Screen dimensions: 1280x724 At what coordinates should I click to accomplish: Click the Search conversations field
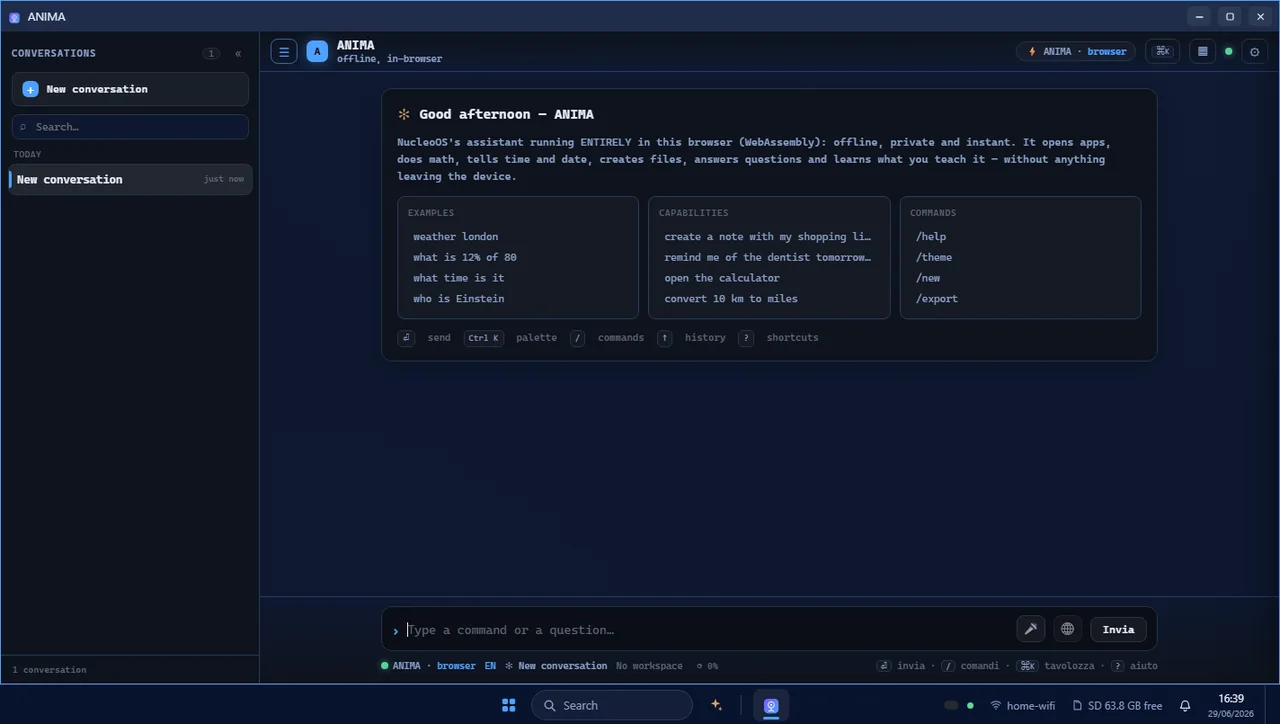(x=130, y=127)
